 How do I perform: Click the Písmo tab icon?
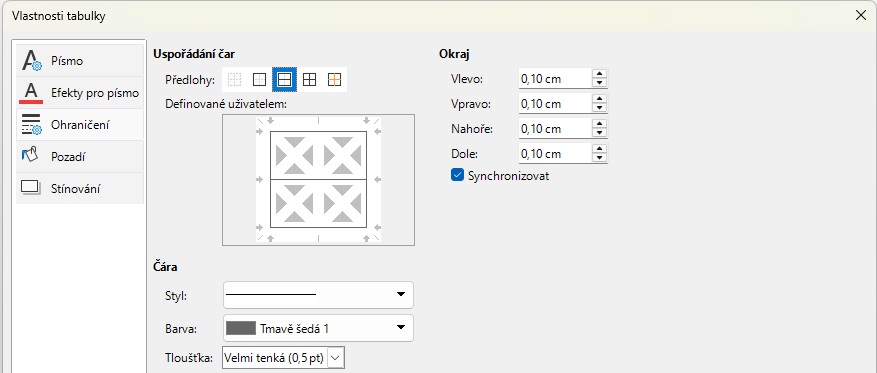[31, 61]
